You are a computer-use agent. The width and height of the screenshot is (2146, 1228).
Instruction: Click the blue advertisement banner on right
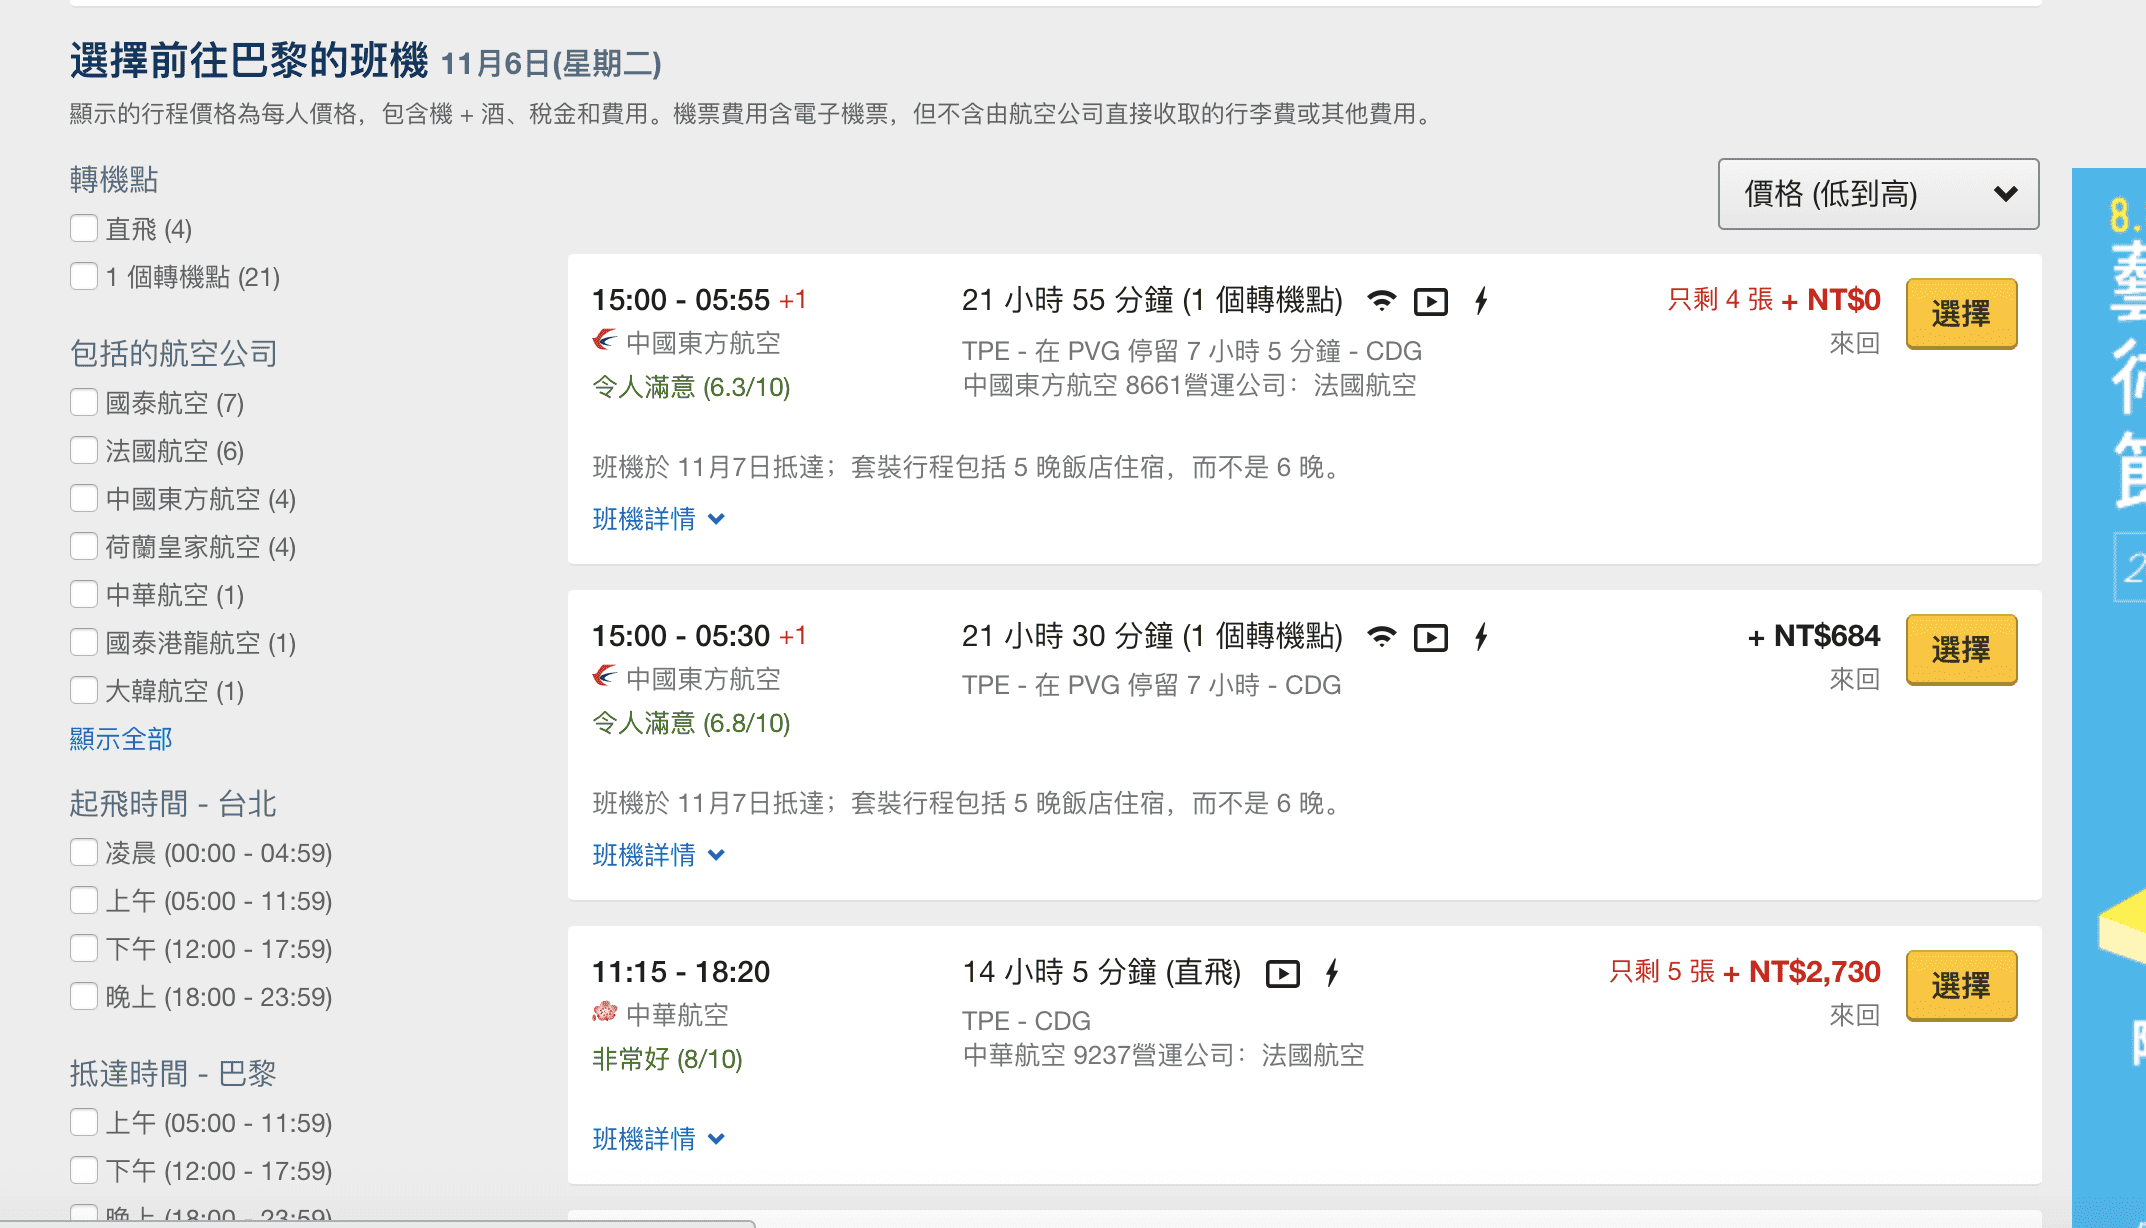[x=2109, y=698]
